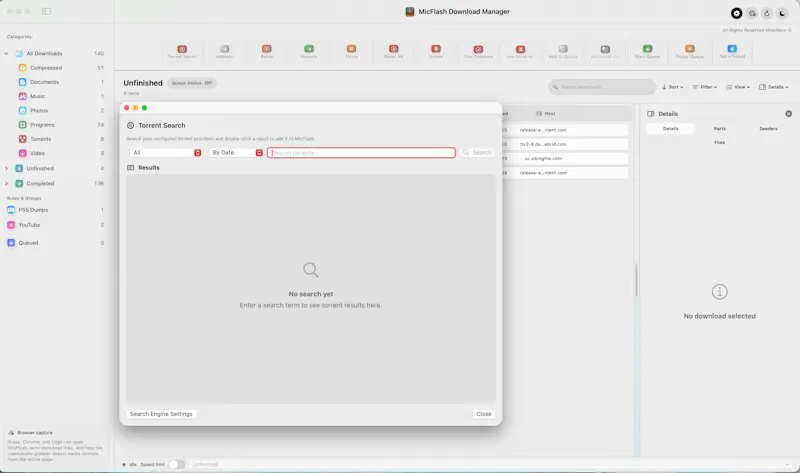Screen dimensions: 800x473
Task: Switch to the Details tab in the panel
Action: click(670, 129)
